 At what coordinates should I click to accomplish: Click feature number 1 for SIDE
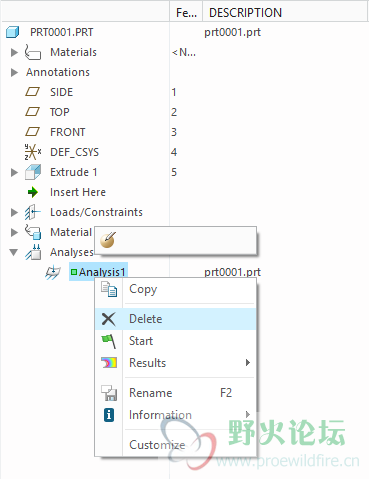point(174,92)
